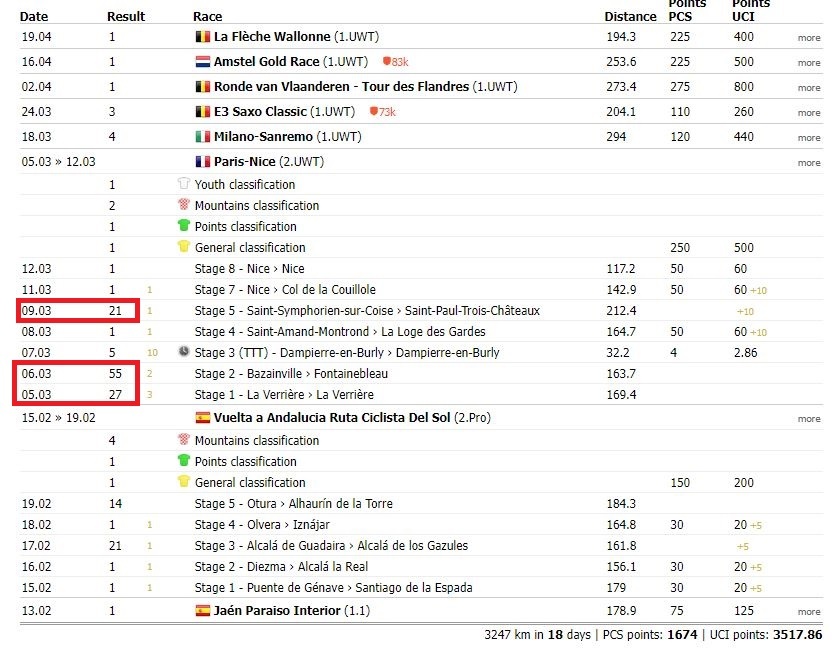837x648 pixels.
Task: Click the polka-dot mountains jersey in Vuelta a Andalucia
Action: (184, 439)
